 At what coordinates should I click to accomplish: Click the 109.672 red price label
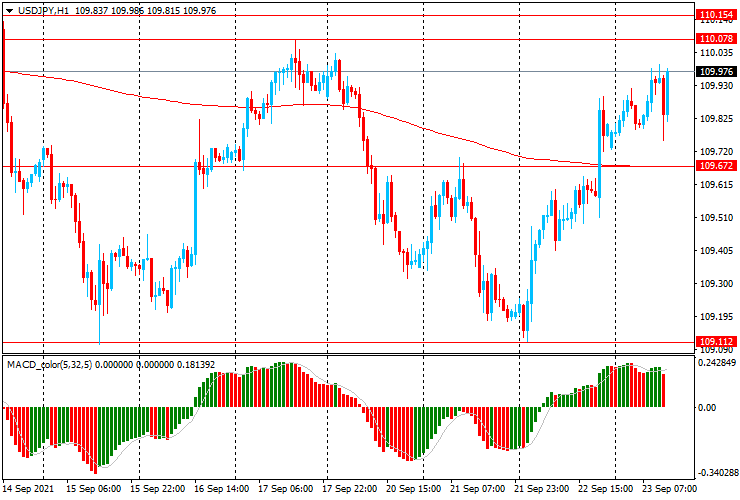716,165
